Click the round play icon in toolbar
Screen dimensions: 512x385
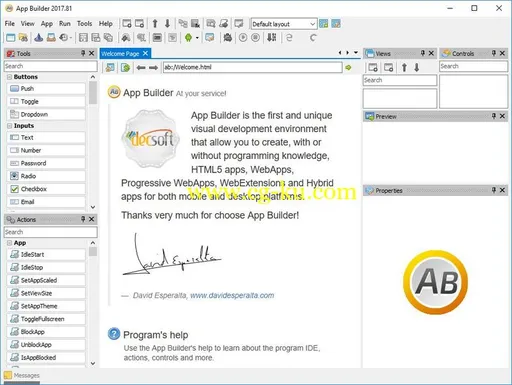[x=243, y=38]
